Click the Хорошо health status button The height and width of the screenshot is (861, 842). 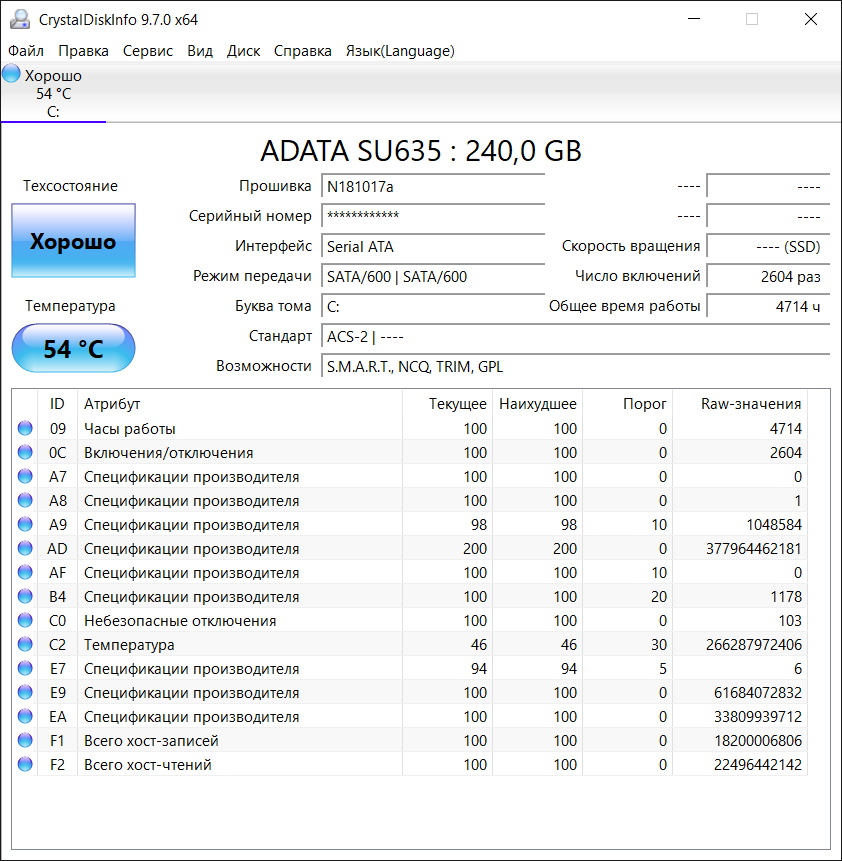coord(73,241)
